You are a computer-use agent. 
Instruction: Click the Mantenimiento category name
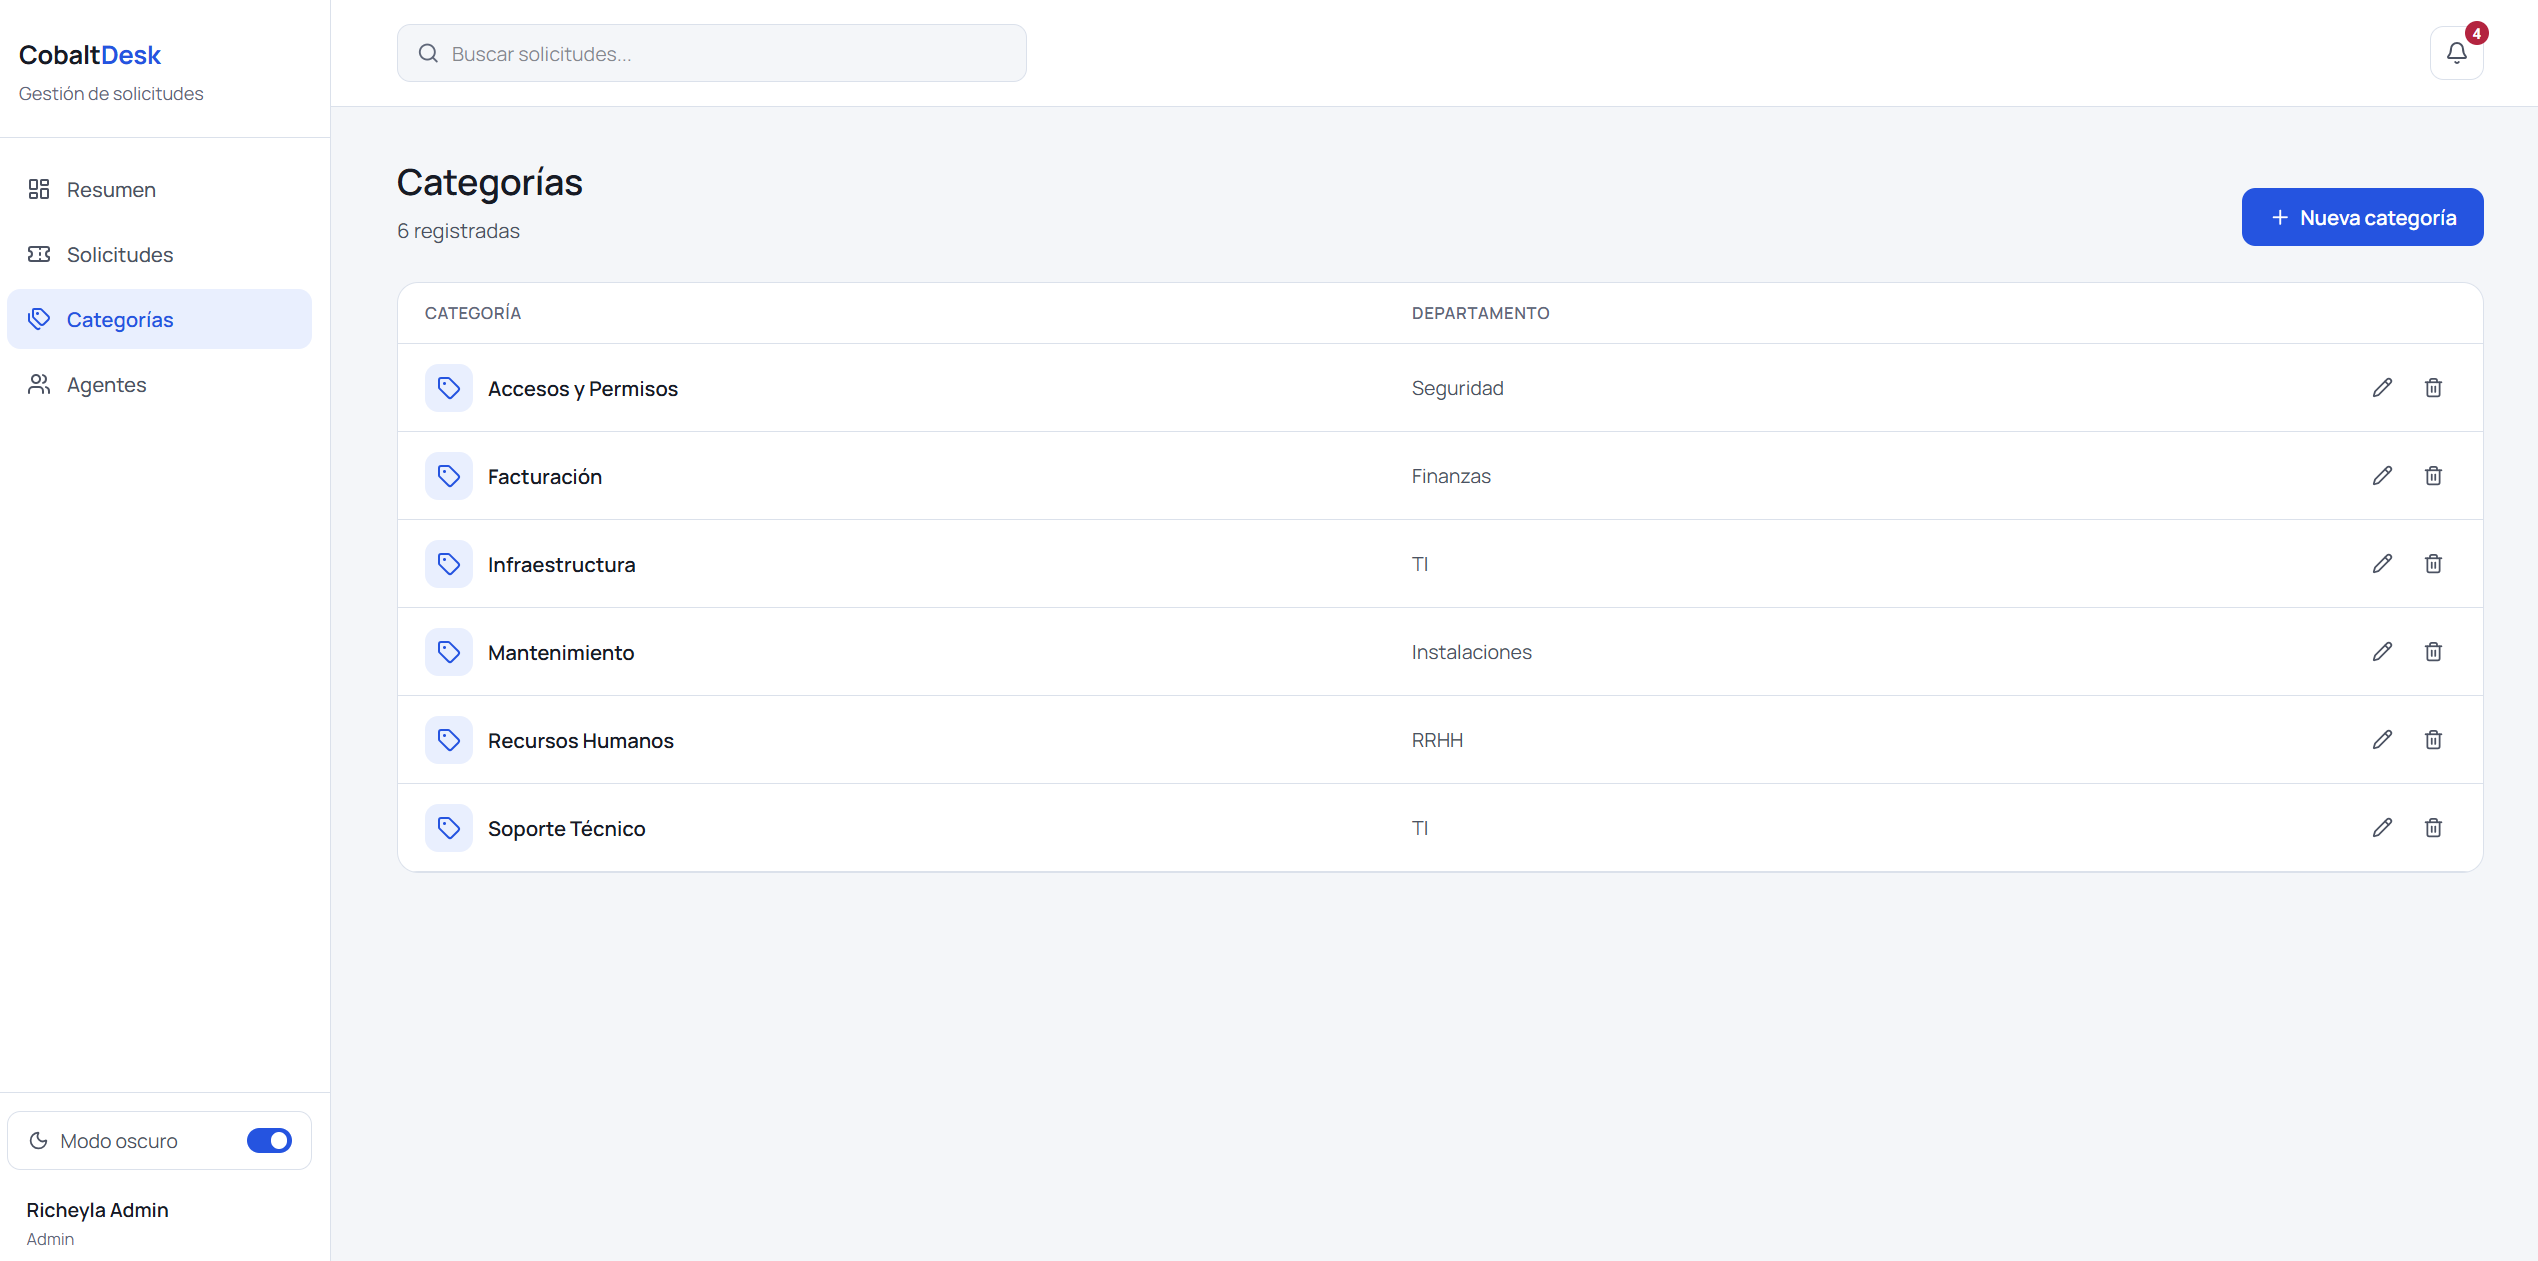(561, 653)
